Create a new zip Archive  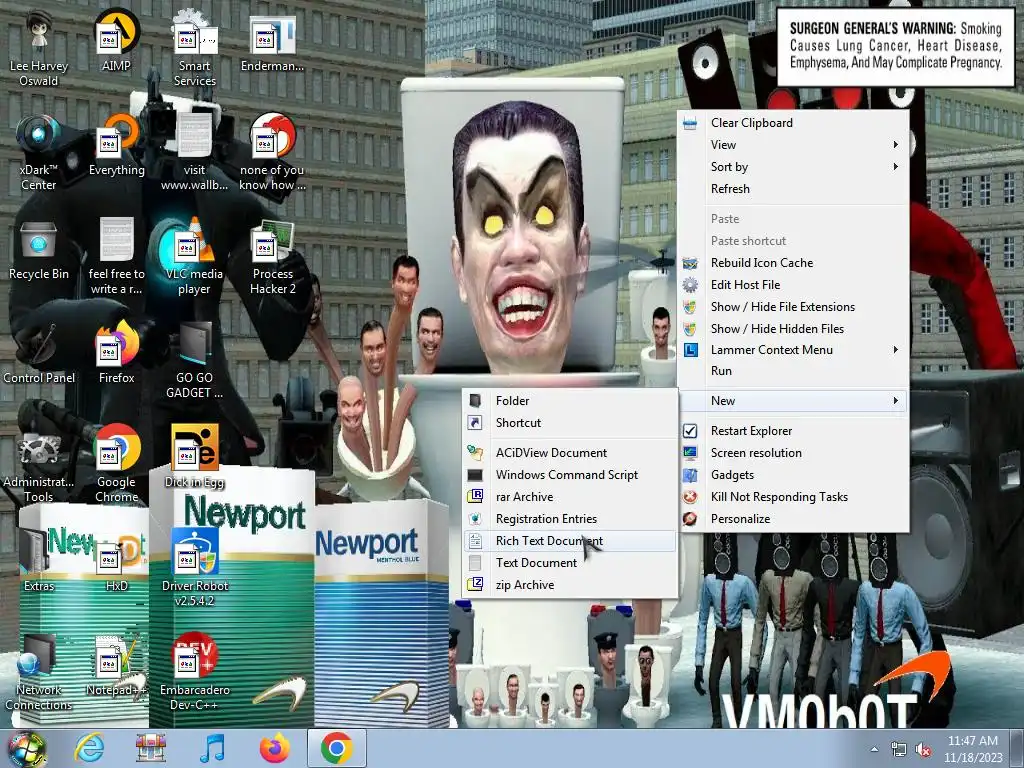coord(569,585)
